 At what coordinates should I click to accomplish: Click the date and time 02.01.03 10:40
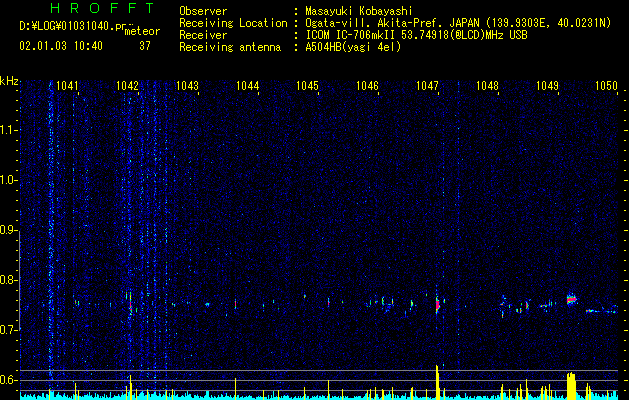(61, 46)
